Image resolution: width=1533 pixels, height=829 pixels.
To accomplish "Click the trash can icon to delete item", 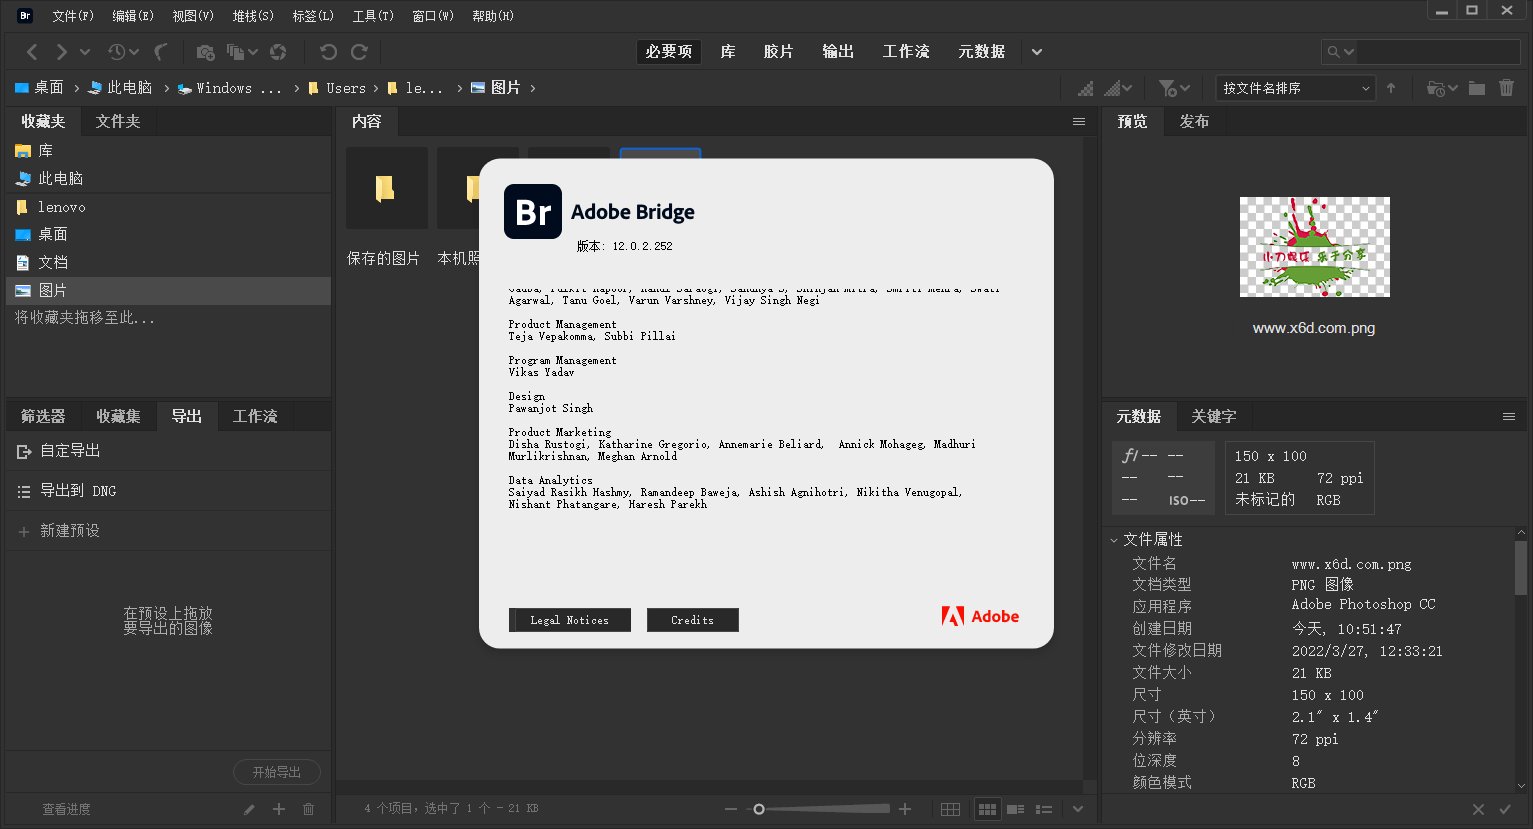I will [1507, 88].
